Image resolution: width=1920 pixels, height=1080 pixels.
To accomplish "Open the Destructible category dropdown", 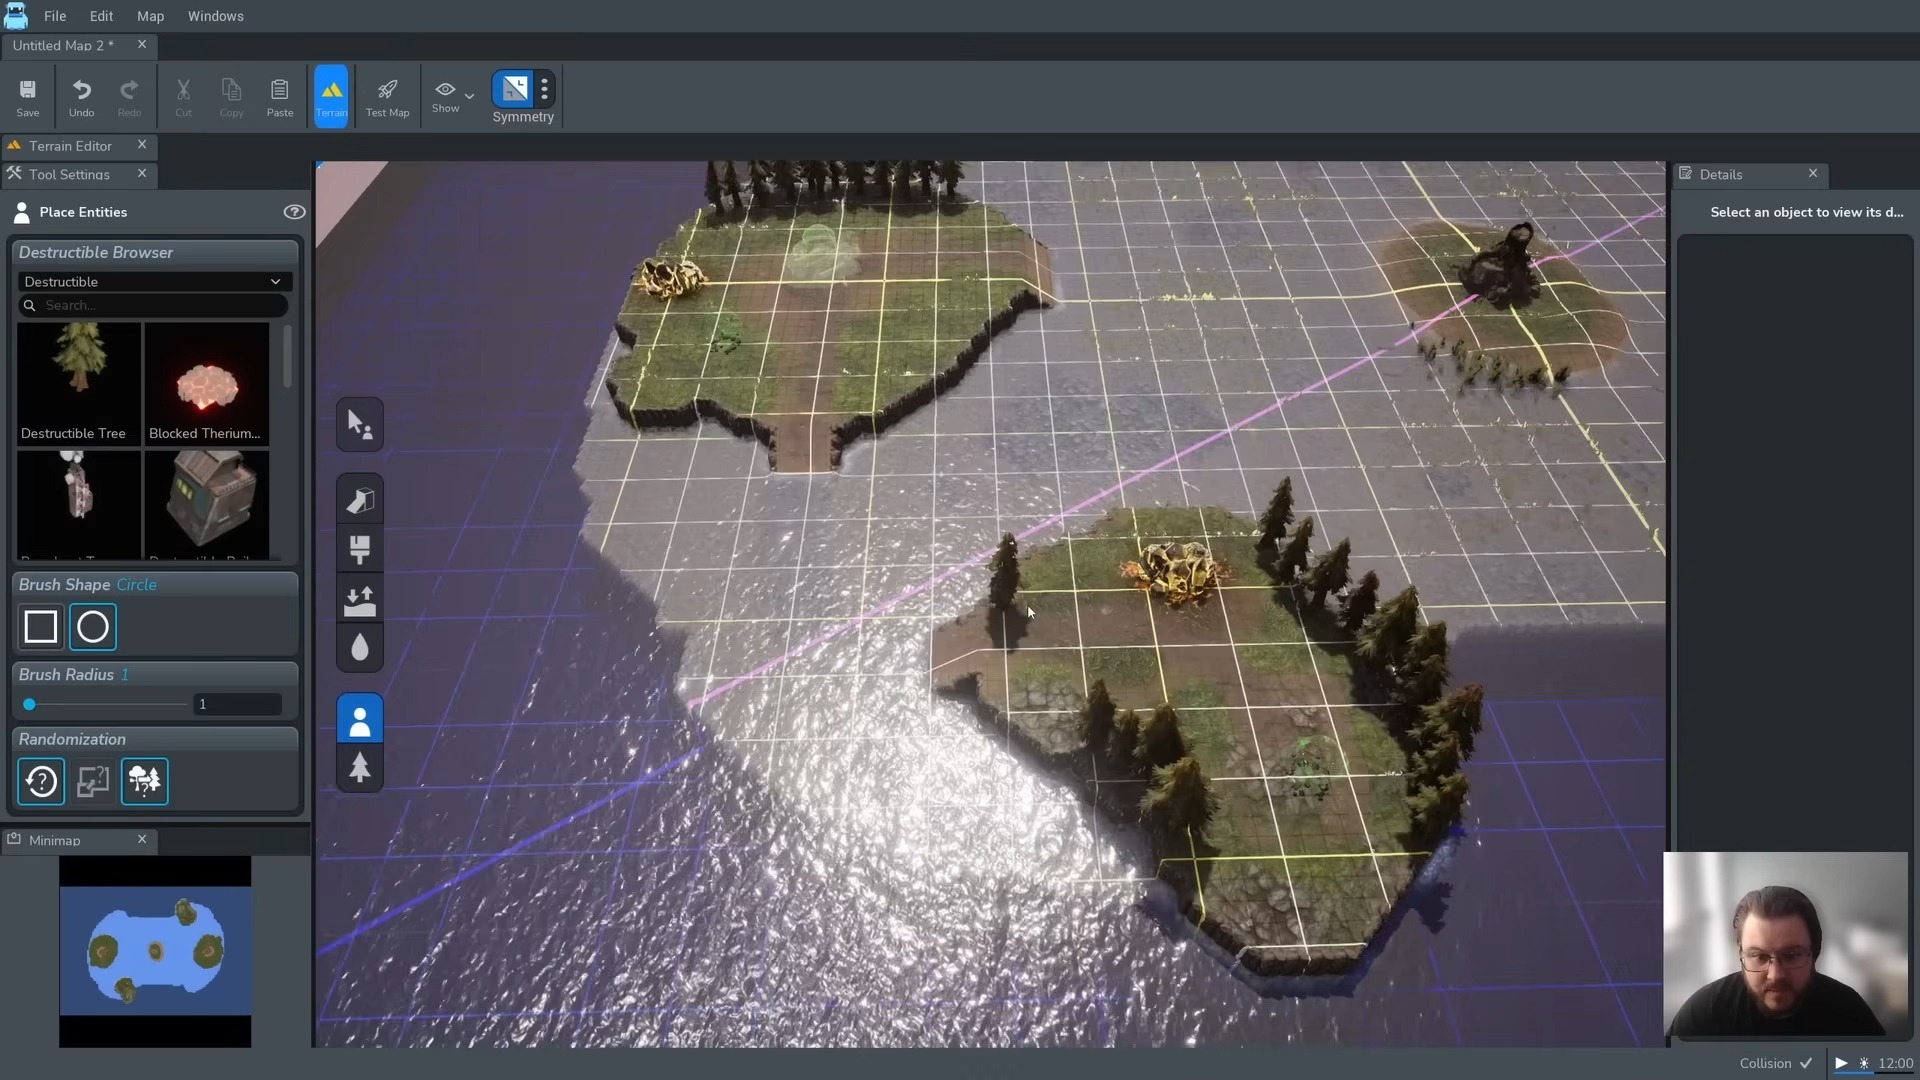I will click(154, 282).
